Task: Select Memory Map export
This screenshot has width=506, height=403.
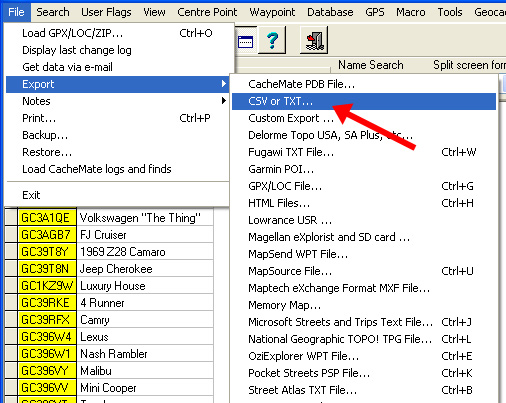Action: tap(364, 305)
